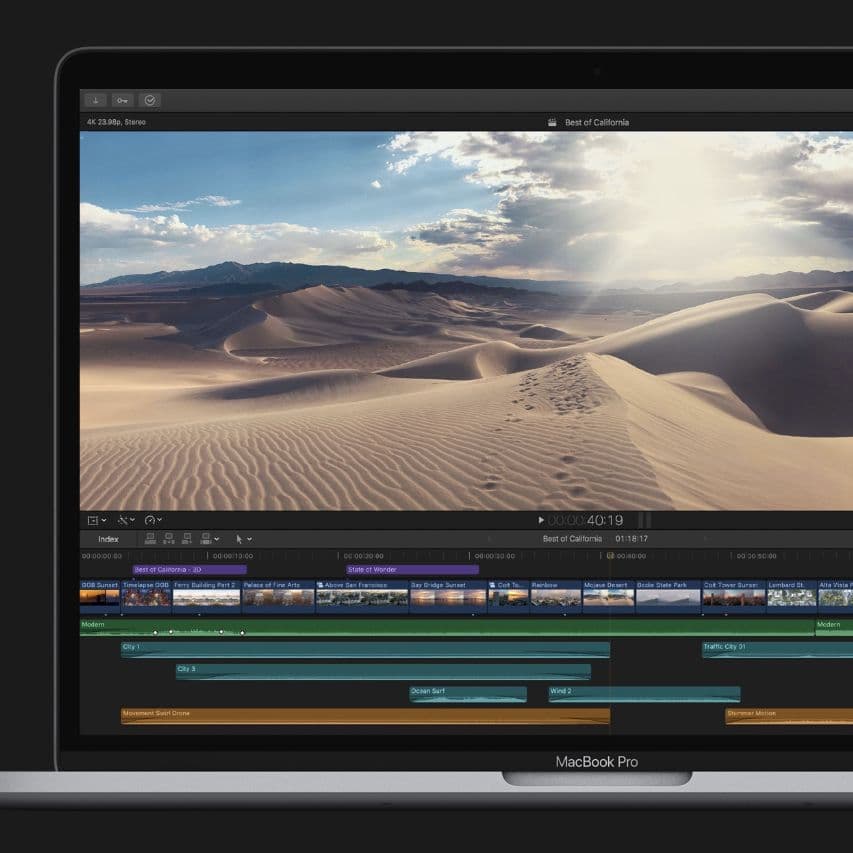Overwrite storyline with the selected clip
Viewport: 853px width, 853px height.
tap(206, 539)
